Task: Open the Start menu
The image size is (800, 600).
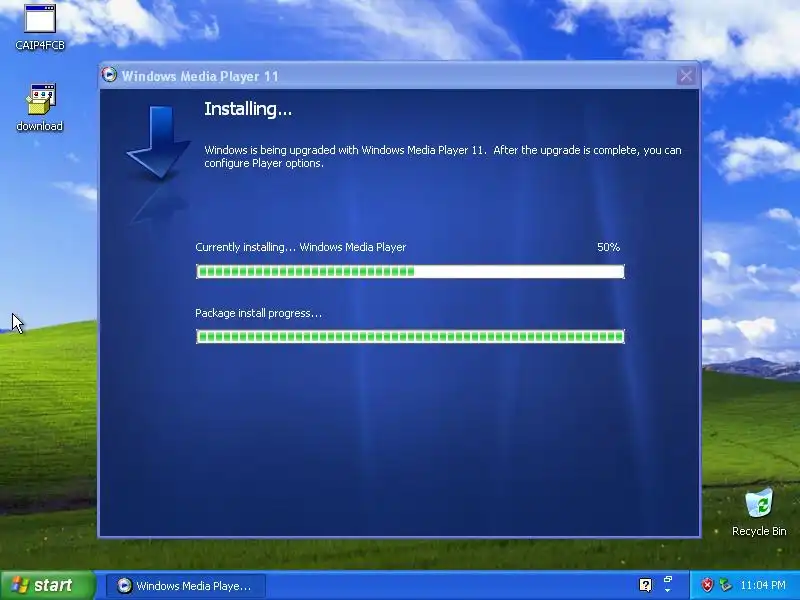Action: click(x=48, y=585)
